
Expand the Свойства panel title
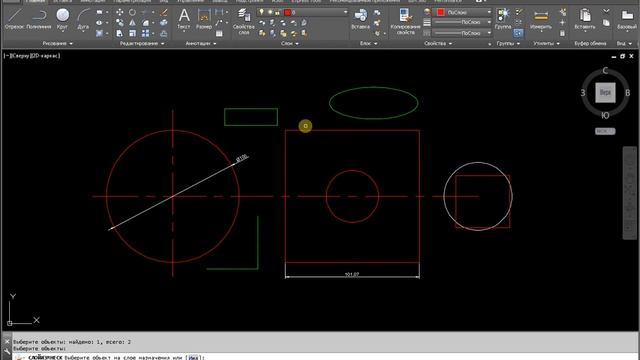point(438,43)
